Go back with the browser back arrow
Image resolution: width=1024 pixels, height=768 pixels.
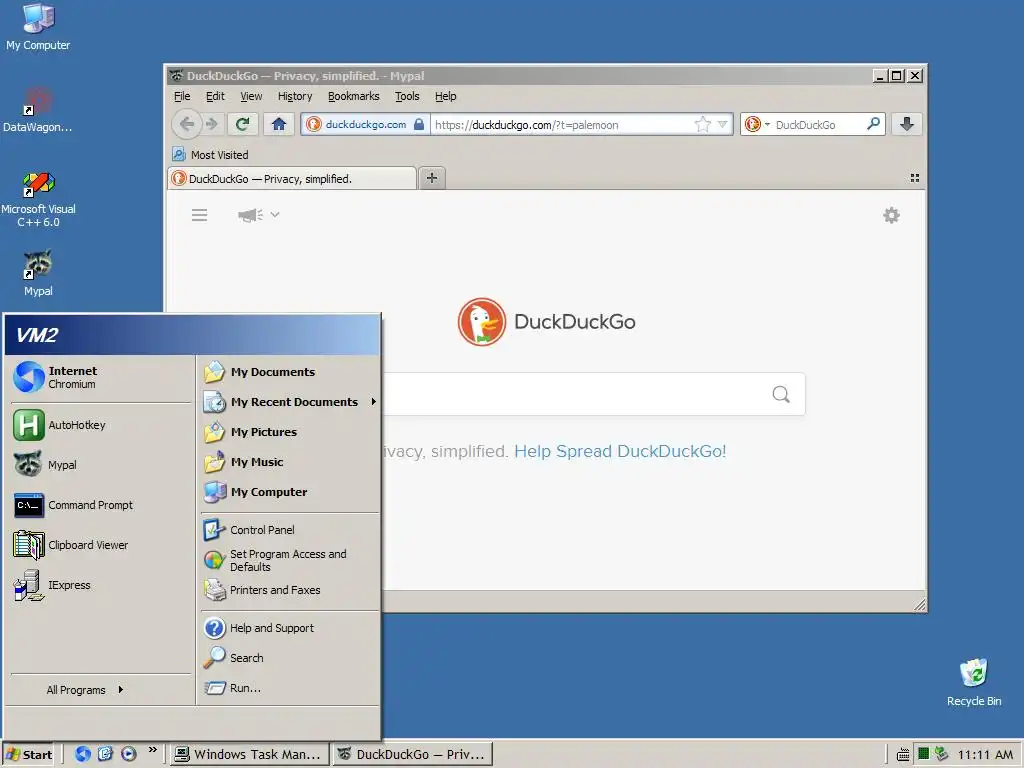pos(187,124)
